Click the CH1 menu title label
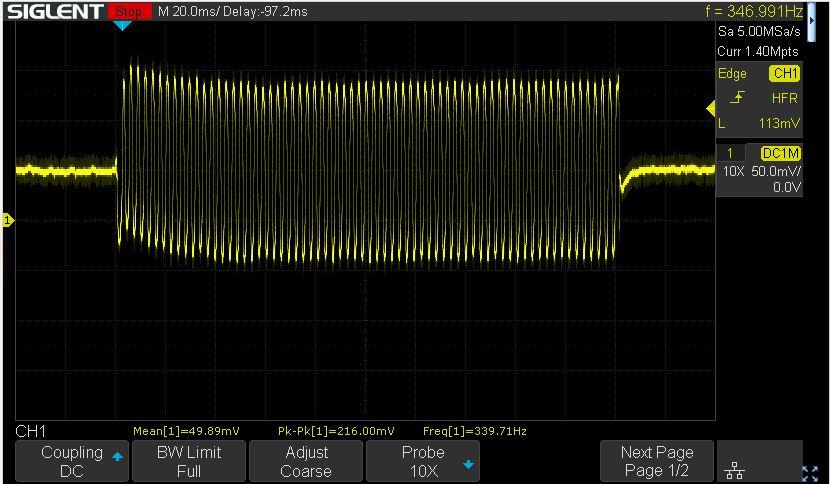Image resolution: width=830 pixels, height=484 pixels. pos(31,432)
